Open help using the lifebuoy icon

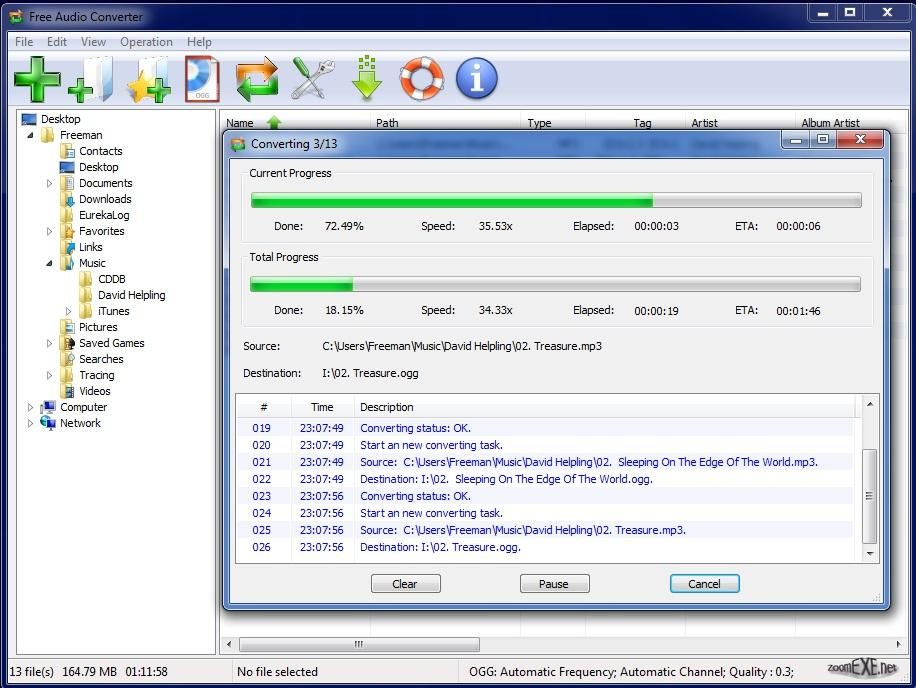[422, 79]
